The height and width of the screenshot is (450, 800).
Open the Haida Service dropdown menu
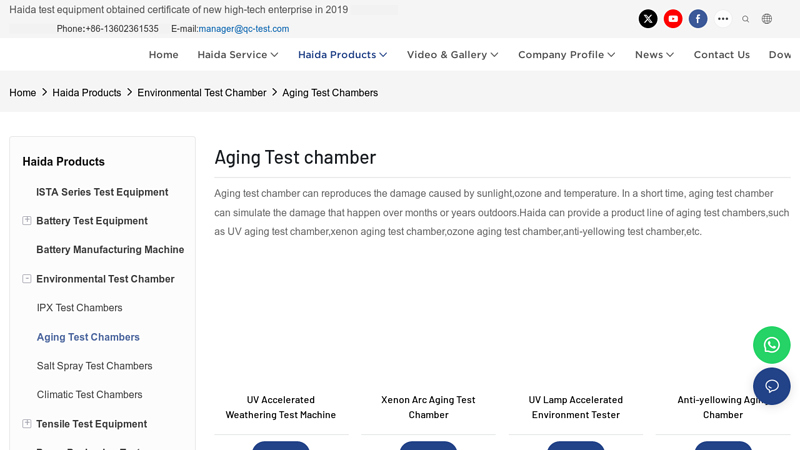(x=238, y=55)
